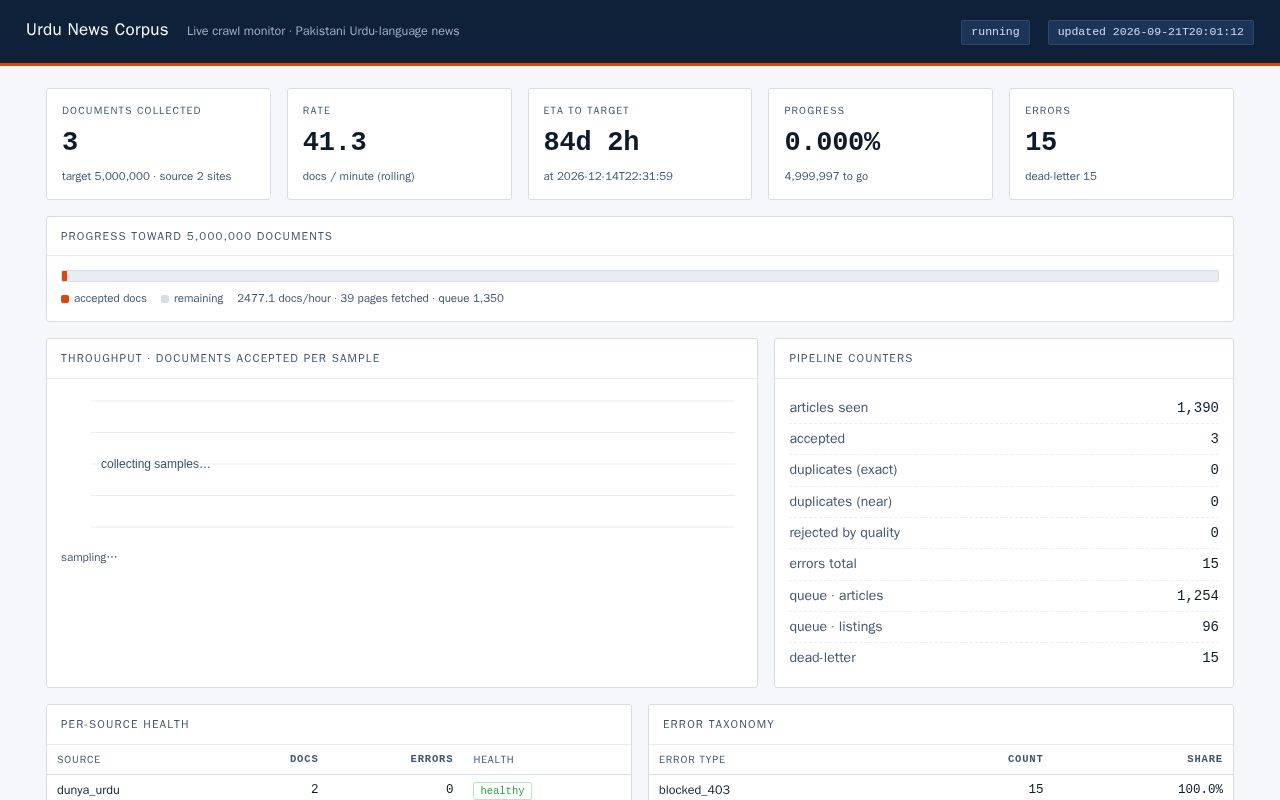Screen dimensions: 1280x800
Task: Click the updated timestamp badge
Action: (1150, 32)
